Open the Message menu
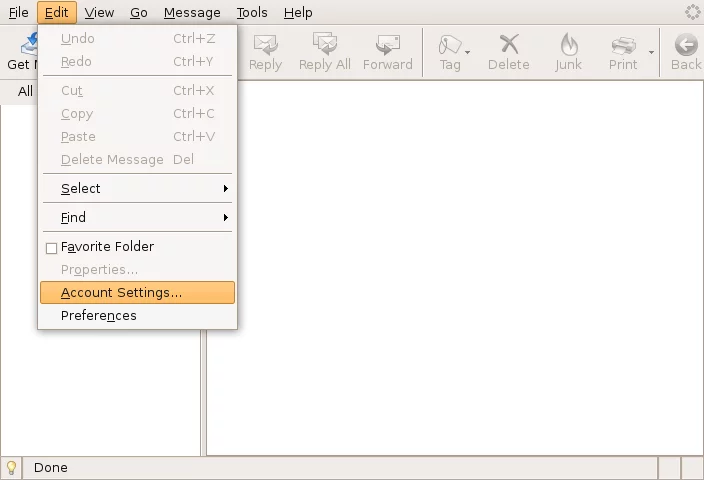704x480 pixels. 192,13
